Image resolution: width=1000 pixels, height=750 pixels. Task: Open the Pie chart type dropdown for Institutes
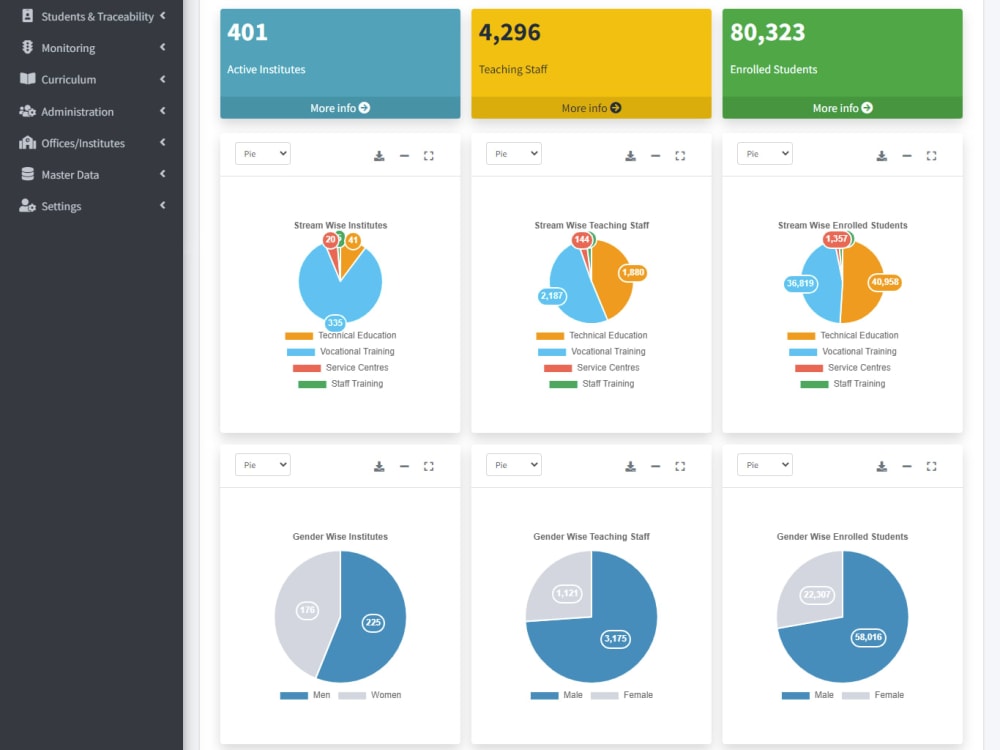tap(262, 153)
